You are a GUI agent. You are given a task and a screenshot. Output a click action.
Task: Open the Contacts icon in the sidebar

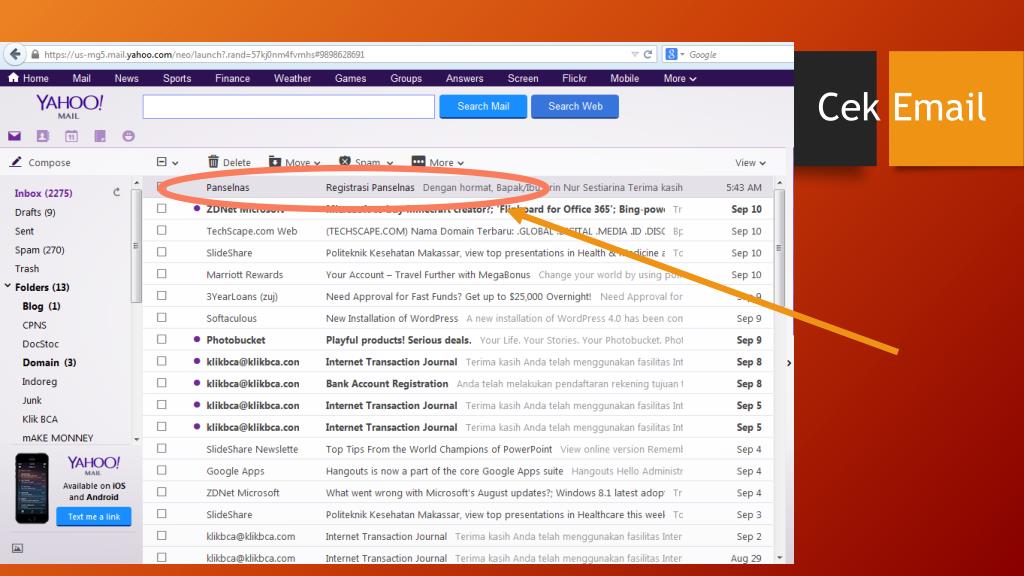[42, 136]
